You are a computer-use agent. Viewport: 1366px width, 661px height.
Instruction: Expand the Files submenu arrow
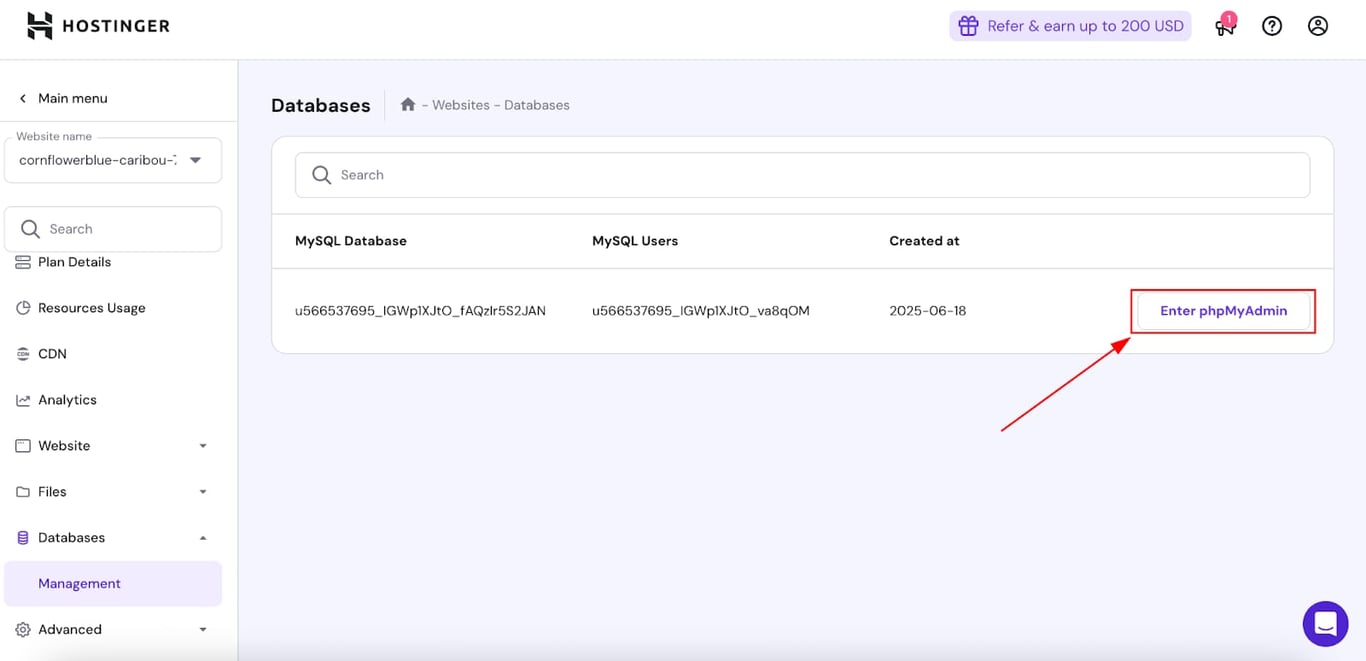click(x=203, y=492)
